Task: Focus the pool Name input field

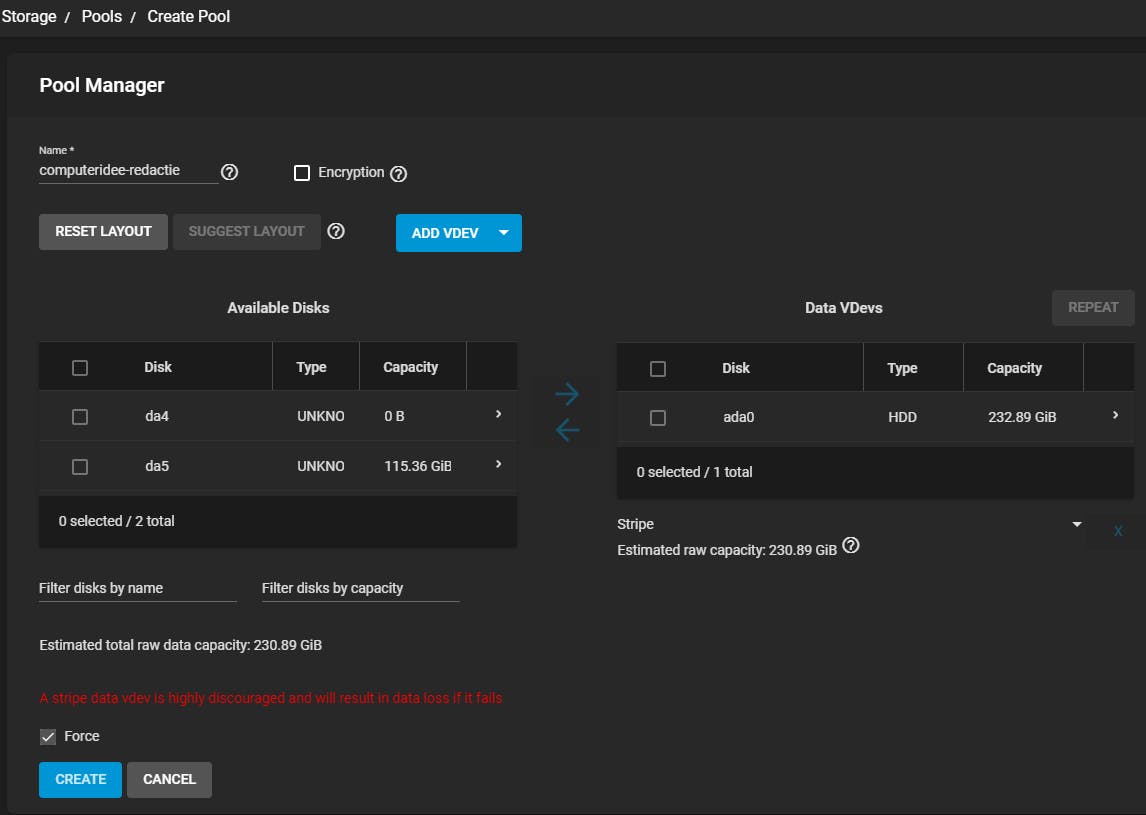Action: pos(129,170)
